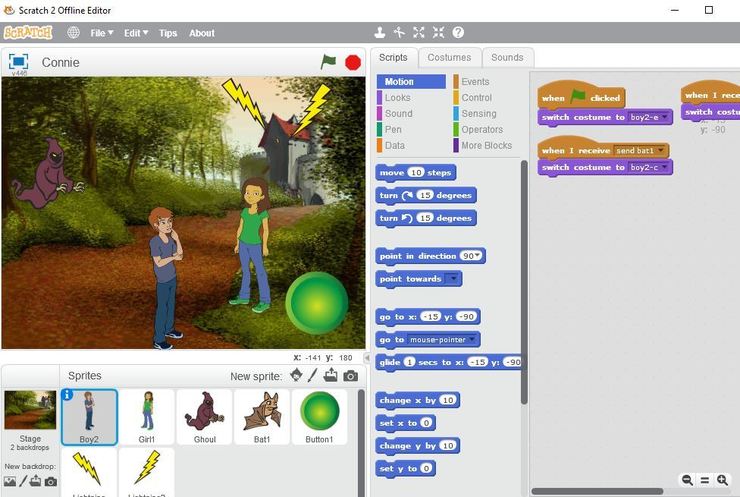Select the Grow sprite tool
This screenshot has width=740, height=497.
(x=419, y=32)
